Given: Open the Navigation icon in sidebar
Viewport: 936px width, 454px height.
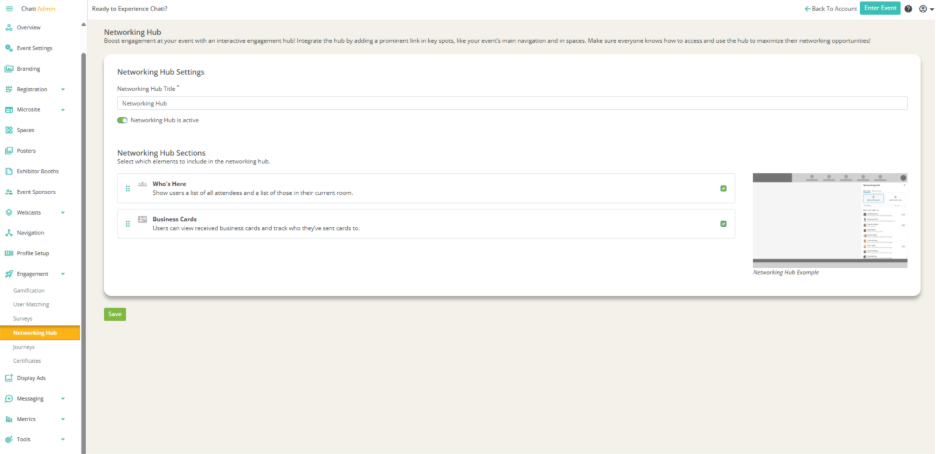Looking at the screenshot, I should [8, 232].
